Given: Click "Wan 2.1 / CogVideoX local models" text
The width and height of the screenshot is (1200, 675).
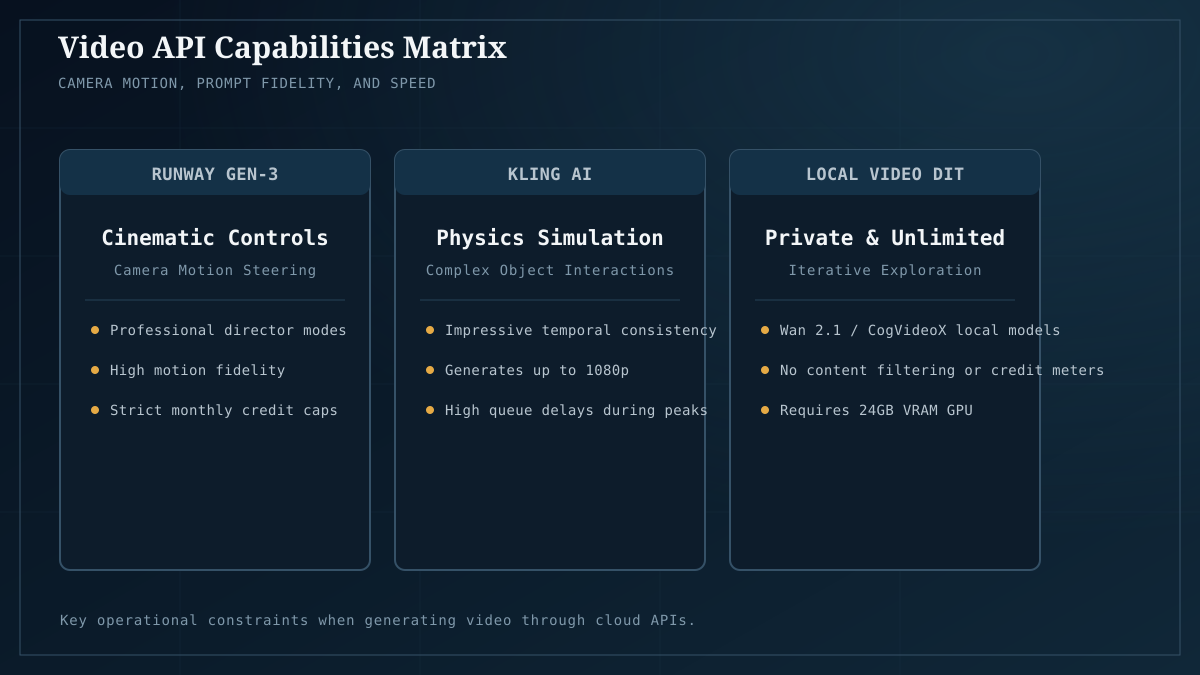Looking at the screenshot, I should click(x=920, y=330).
